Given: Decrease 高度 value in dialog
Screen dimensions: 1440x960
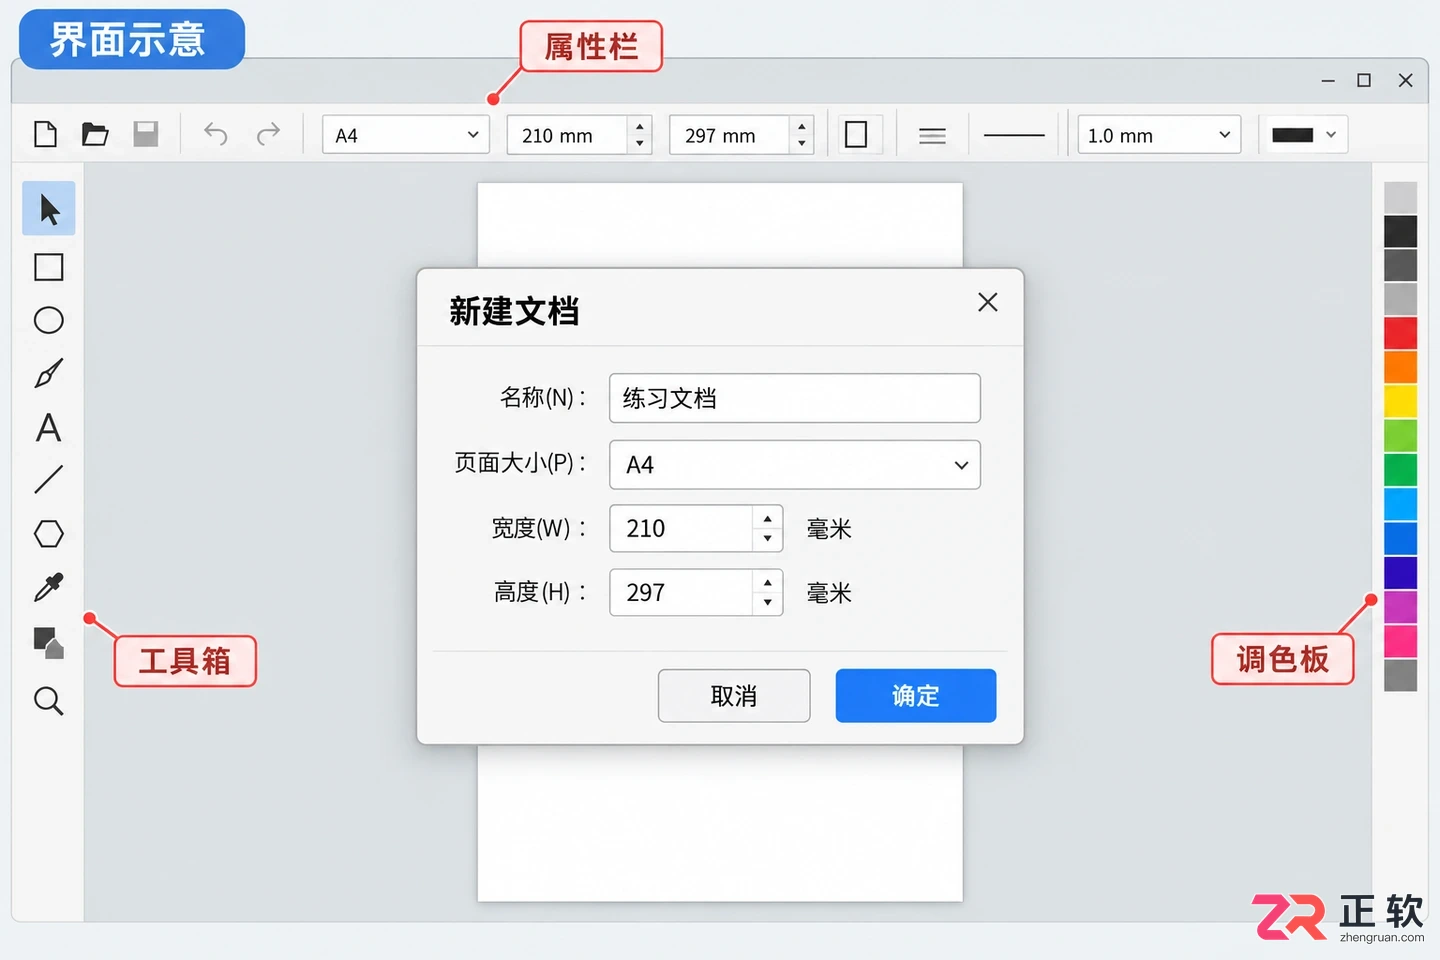Looking at the screenshot, I should tap(767, 603).
